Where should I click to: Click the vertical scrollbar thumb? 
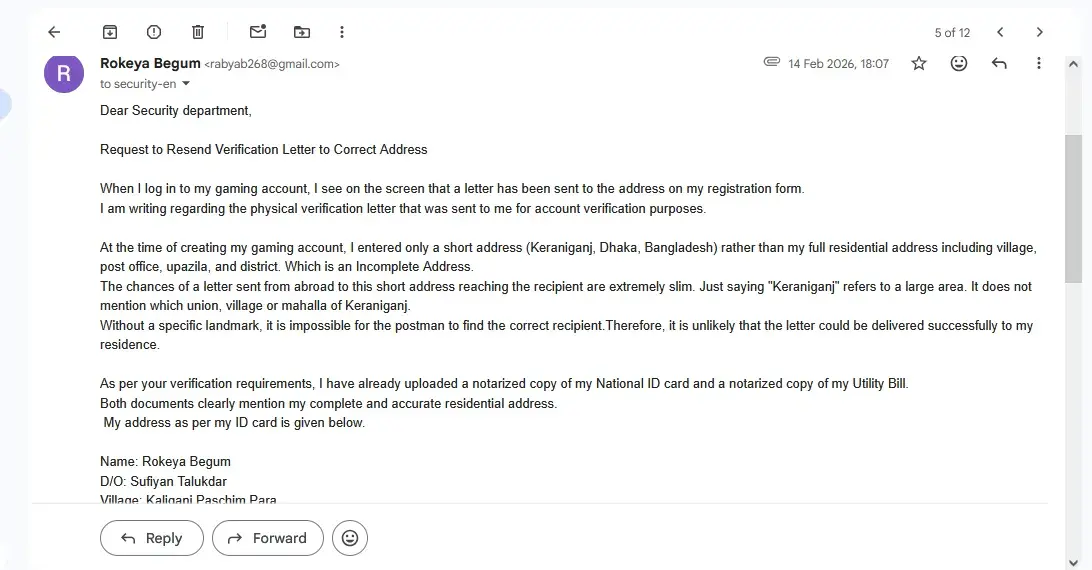pyautogui.click(x=1073, y=208)
